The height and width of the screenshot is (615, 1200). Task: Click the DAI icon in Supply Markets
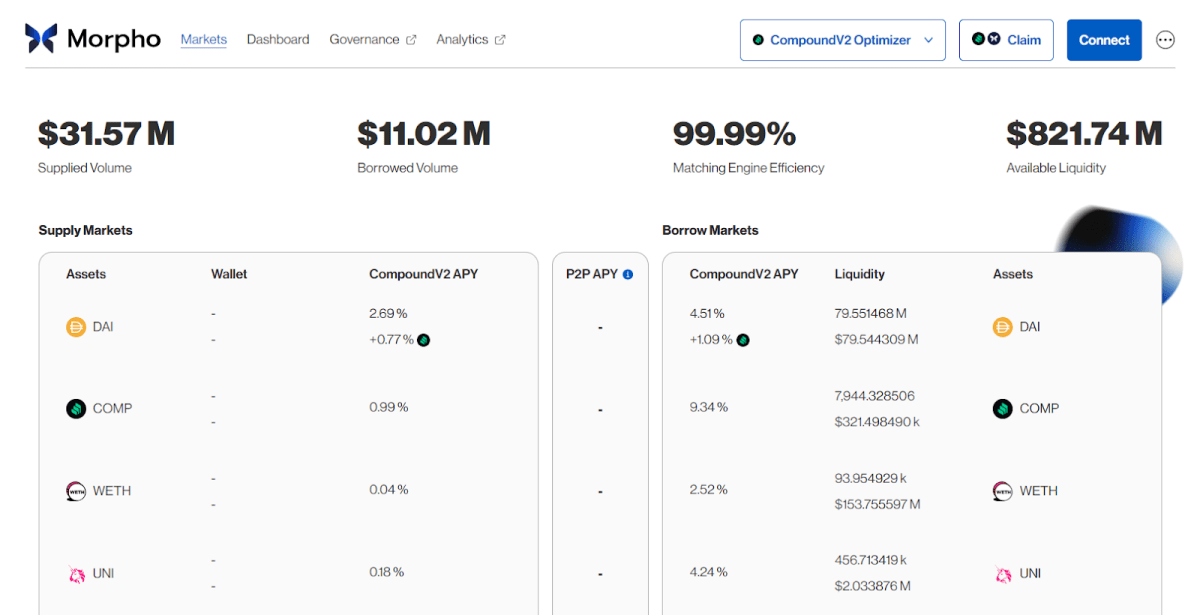click(x=76, y=327)
